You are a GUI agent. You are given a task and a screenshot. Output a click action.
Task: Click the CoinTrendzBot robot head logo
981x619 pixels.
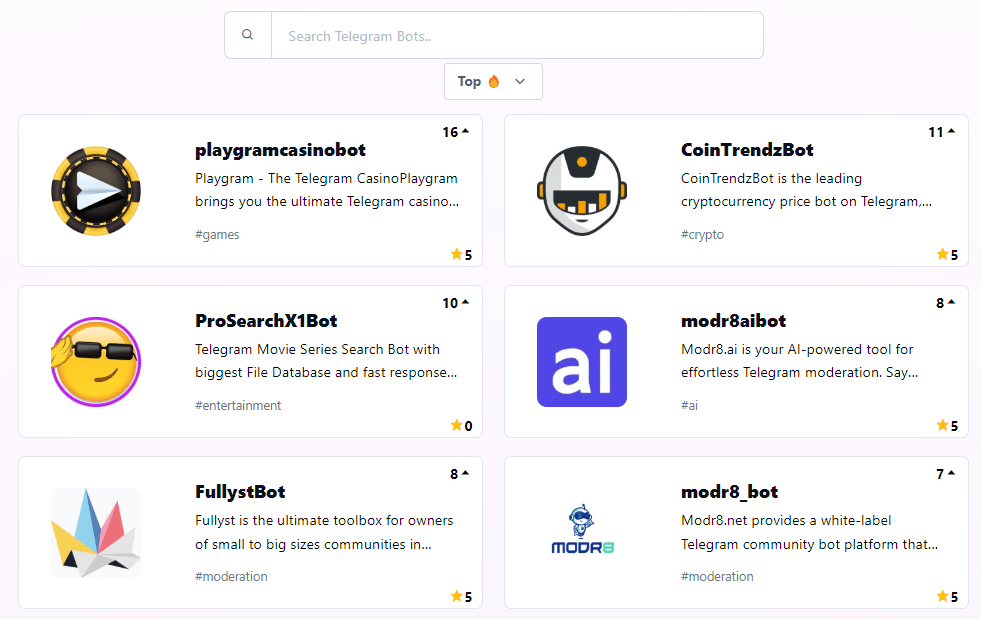point(582,191)
